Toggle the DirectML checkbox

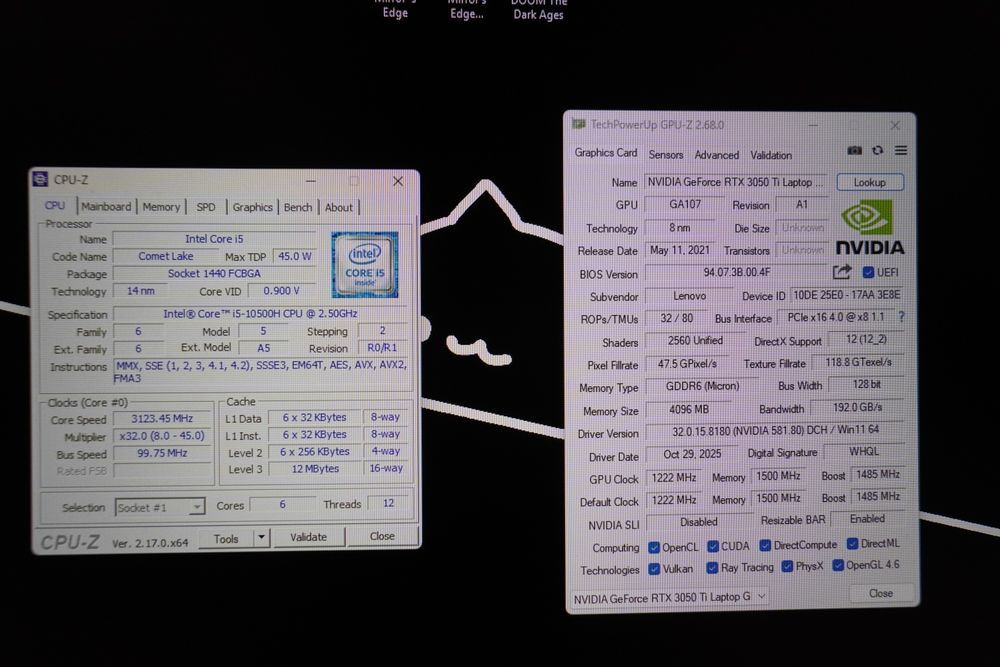852,544
